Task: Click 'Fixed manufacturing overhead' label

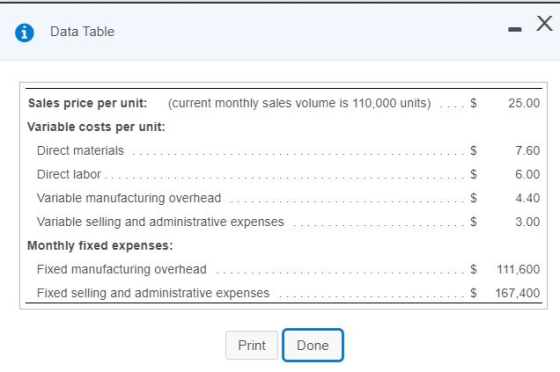Action: (122, 269)
